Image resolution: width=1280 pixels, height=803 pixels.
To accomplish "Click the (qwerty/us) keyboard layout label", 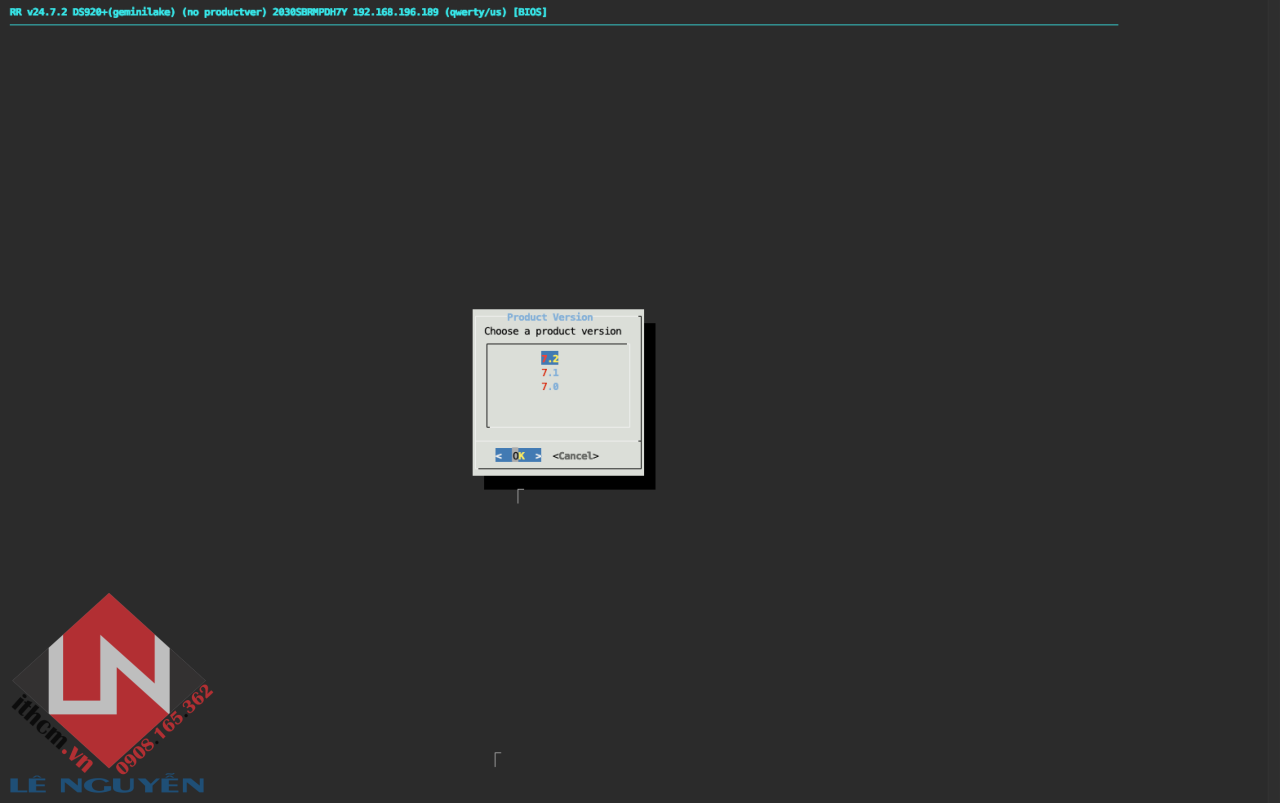I will click(x=475, y=12).
